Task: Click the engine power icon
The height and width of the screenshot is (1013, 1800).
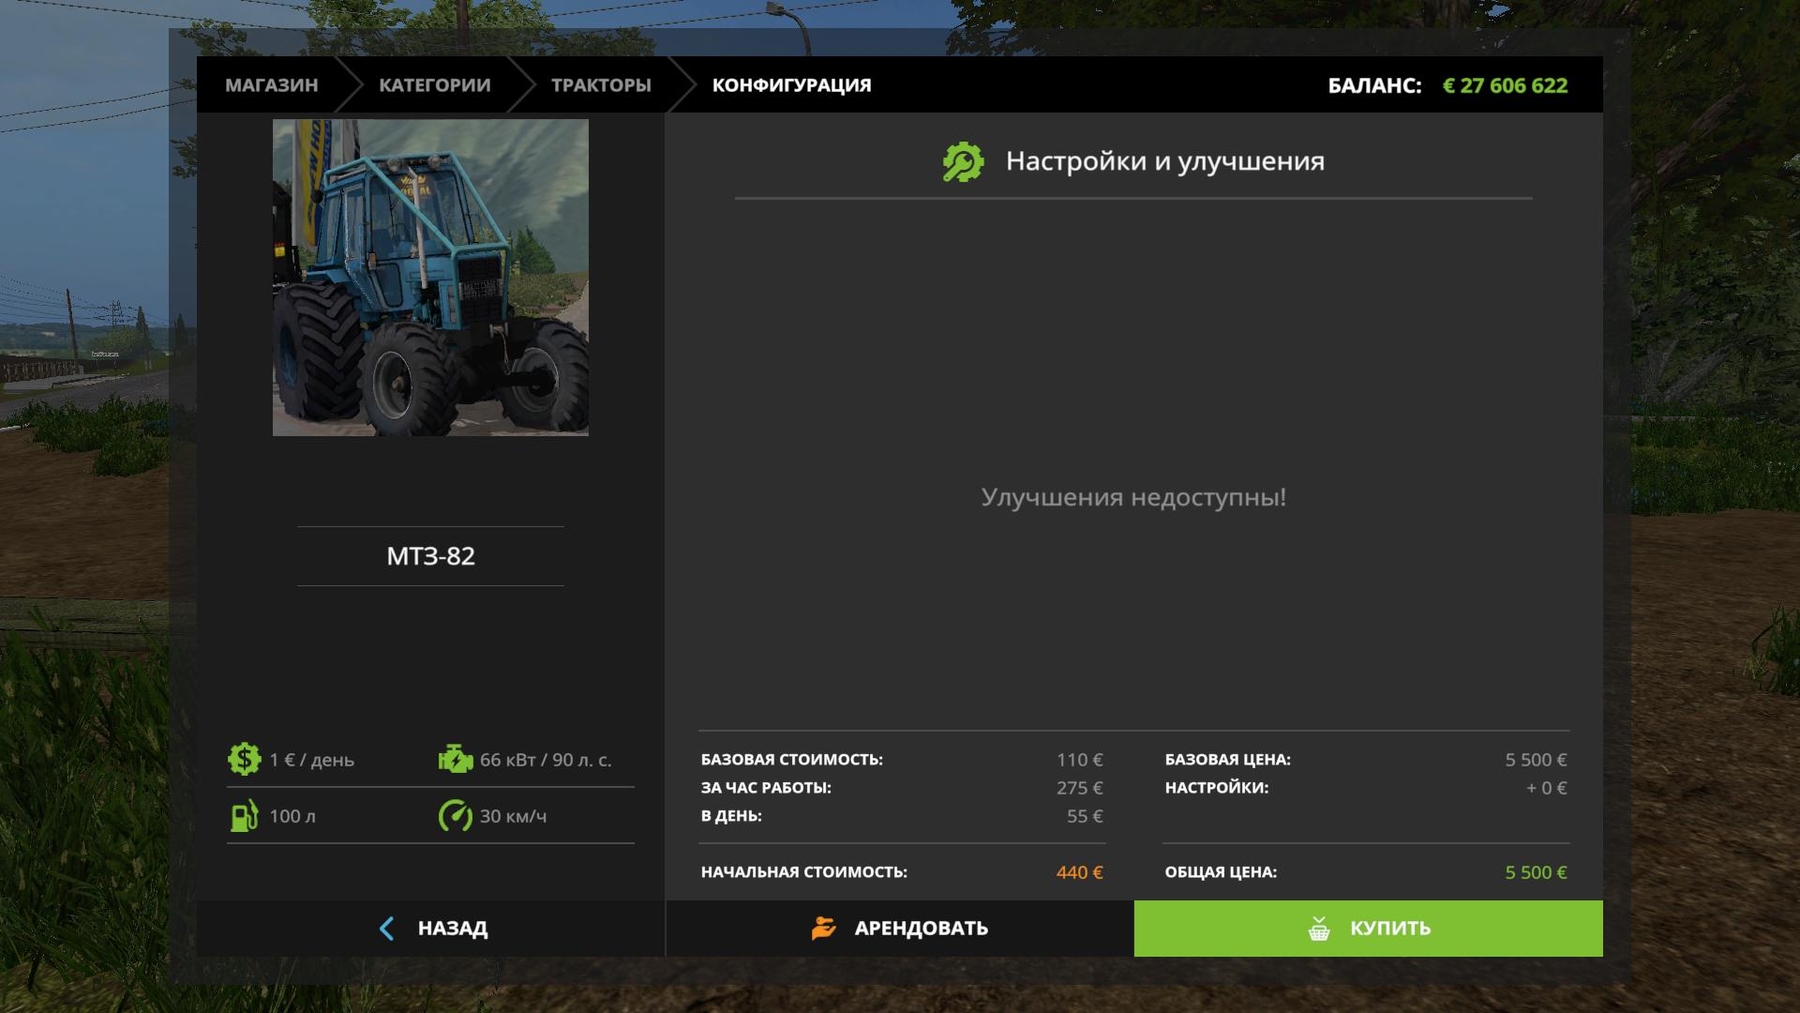Action: point(455,759)
